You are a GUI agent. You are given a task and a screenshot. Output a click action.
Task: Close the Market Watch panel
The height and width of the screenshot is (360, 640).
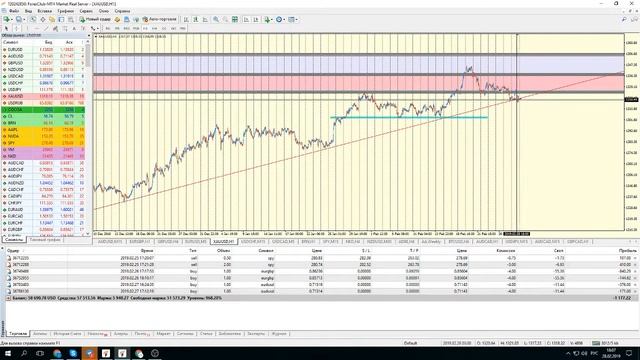89,36
